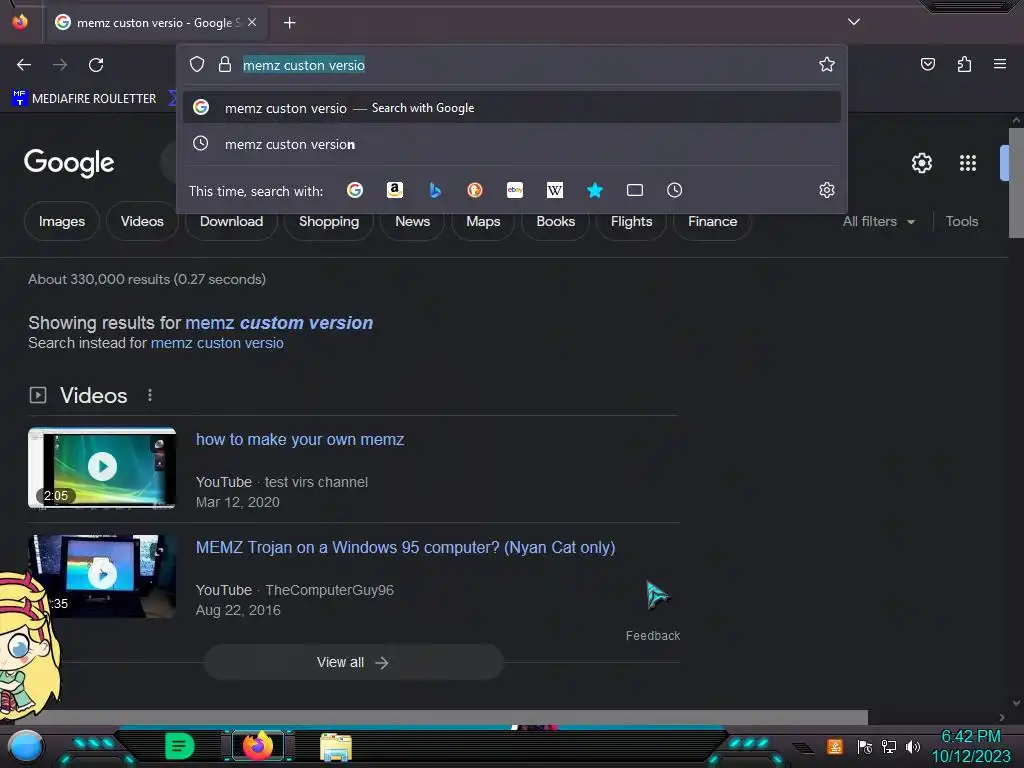Select the Maps filter tab
Image resolution: width=1024 pixels, height=768 pixels.
(x=483, y=221)
